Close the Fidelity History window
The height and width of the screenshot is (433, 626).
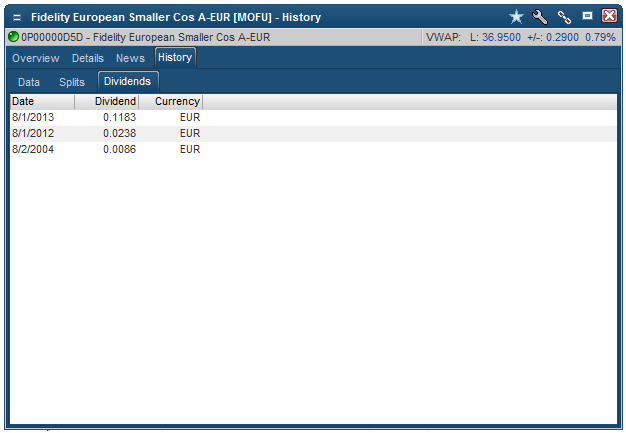coord(610,16)
